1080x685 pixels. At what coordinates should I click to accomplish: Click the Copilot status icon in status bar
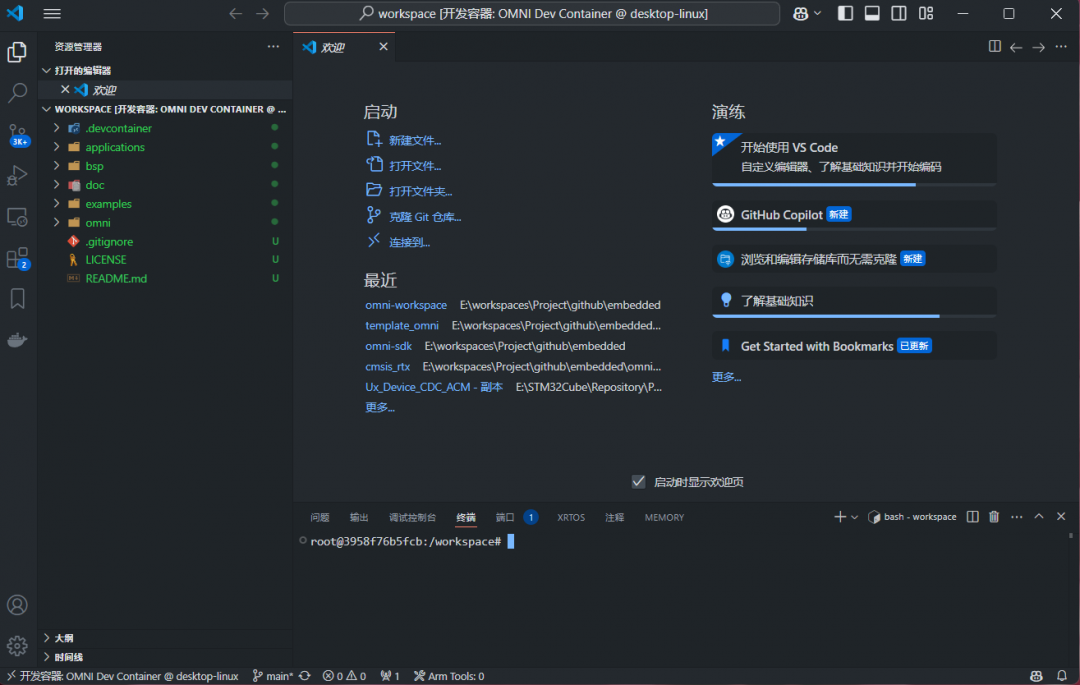pyautogui.click(x=1036, y=676)
